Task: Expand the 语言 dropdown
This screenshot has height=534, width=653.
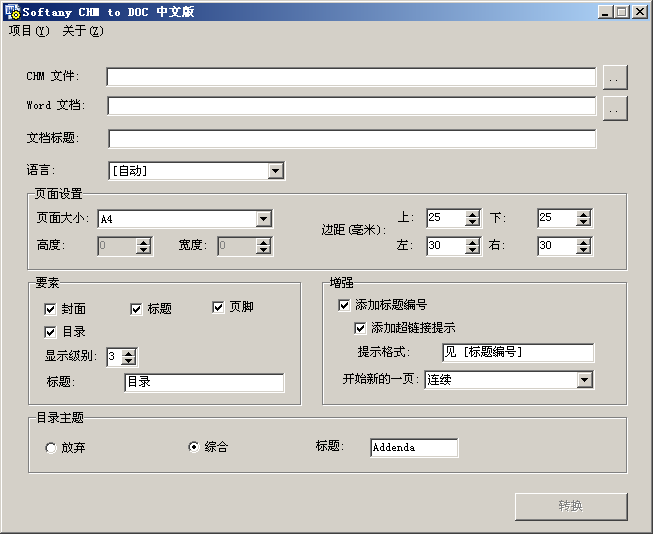Action: pos(276,171)
